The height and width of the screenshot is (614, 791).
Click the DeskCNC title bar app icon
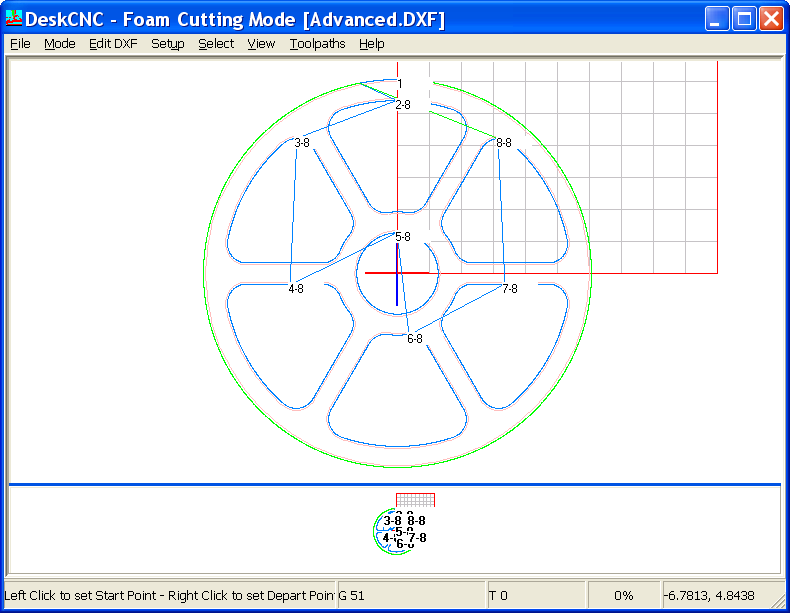click(14, 19)
